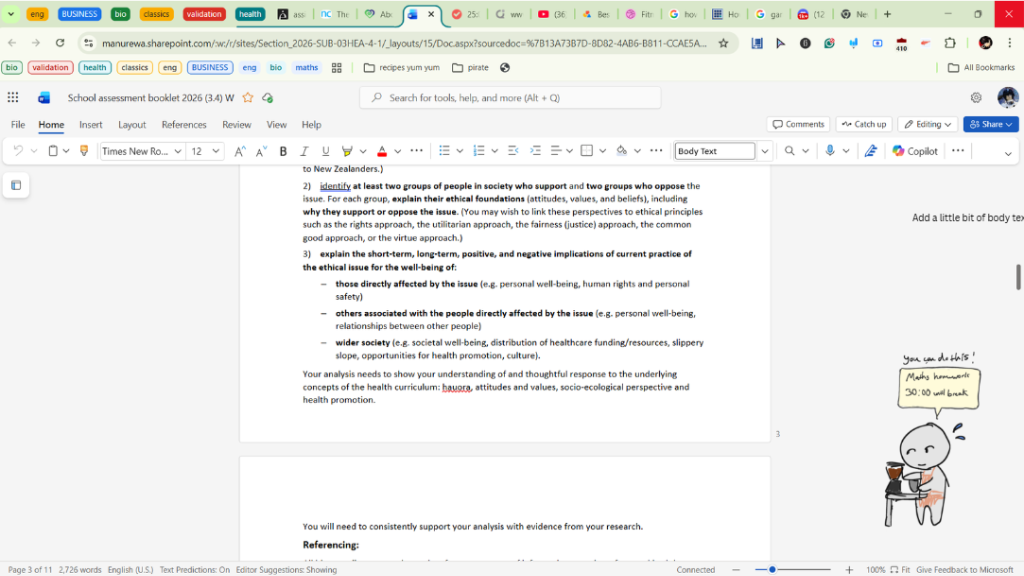This screenshot has width=1024, height=576.
Task: Open the font size dropdown
Action: pos(216,151)
